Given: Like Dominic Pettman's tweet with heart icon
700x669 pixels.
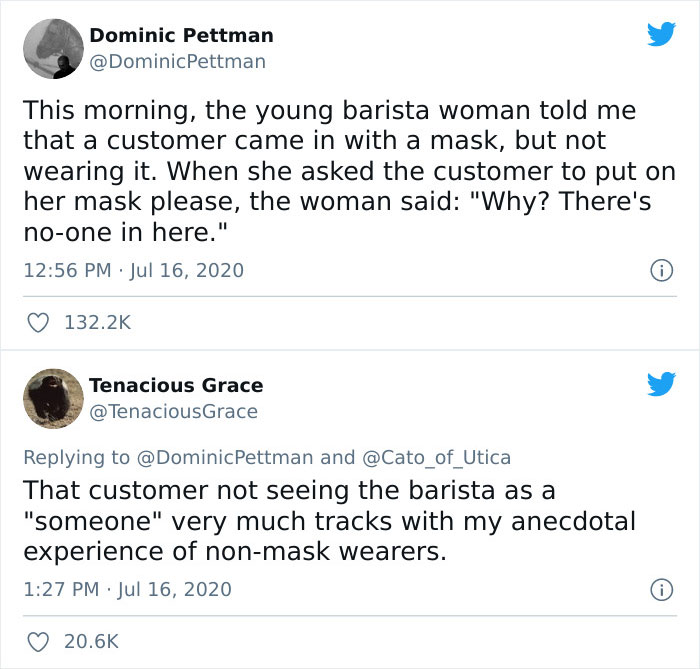Looking at the screenshot, I should click(40, 323).
